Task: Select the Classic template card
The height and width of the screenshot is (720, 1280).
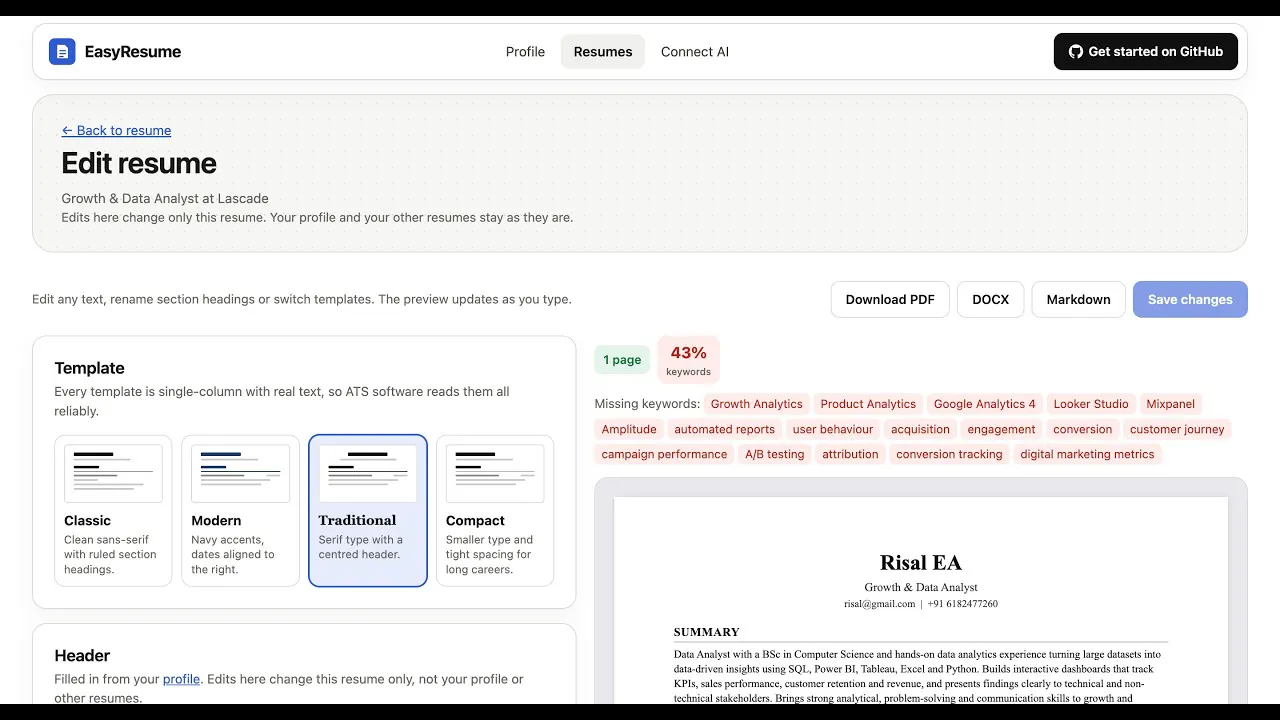Action: coord(113,510)
